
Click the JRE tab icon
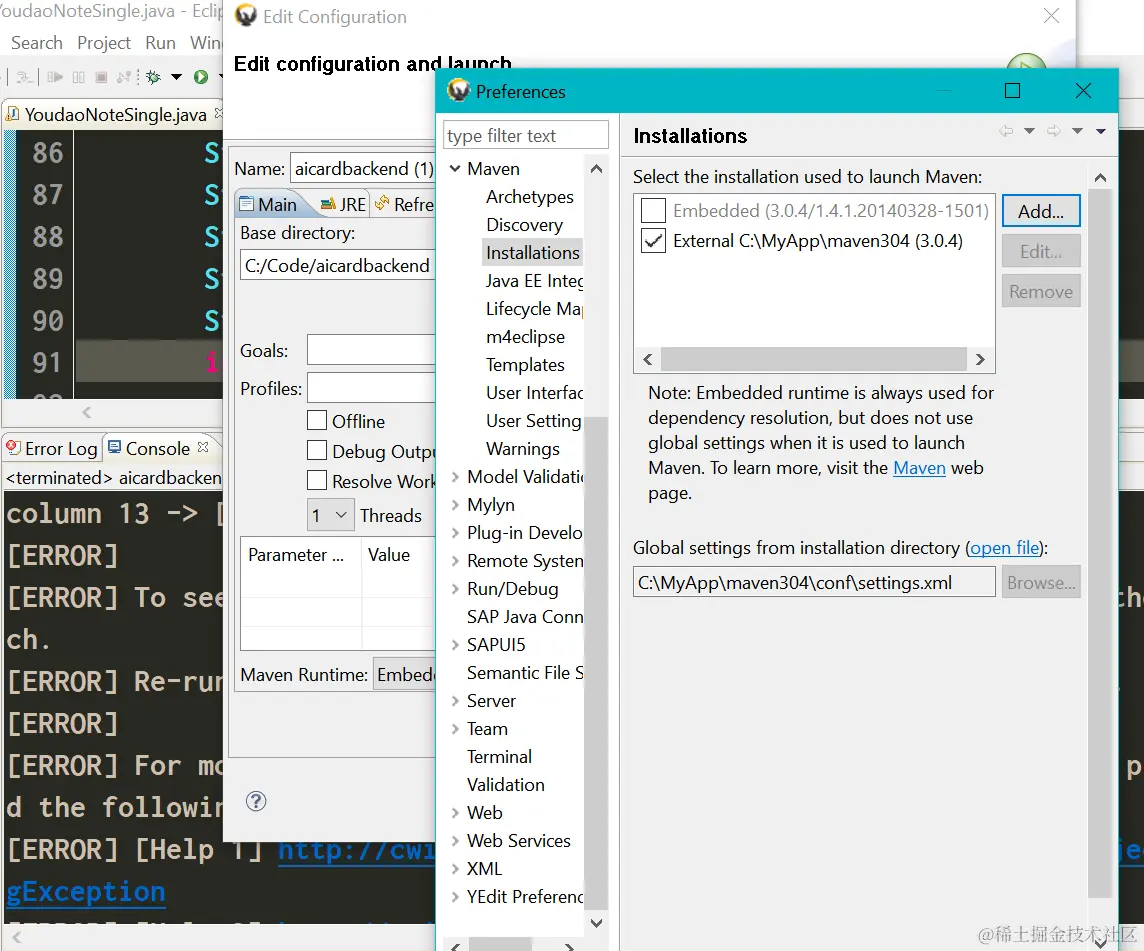328,204
